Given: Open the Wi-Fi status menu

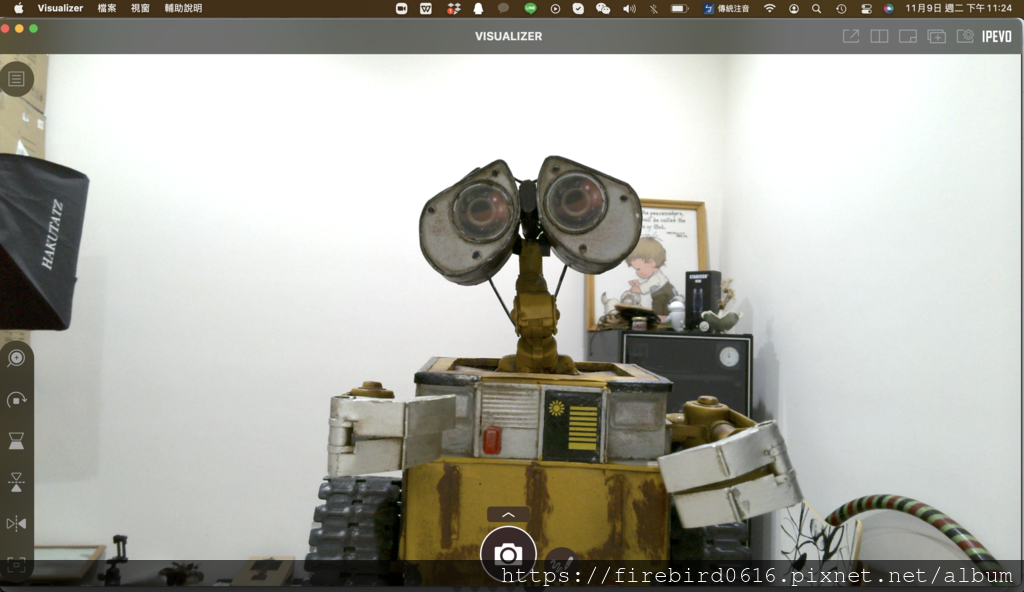Looking at the screenshot, I should 769,8.
